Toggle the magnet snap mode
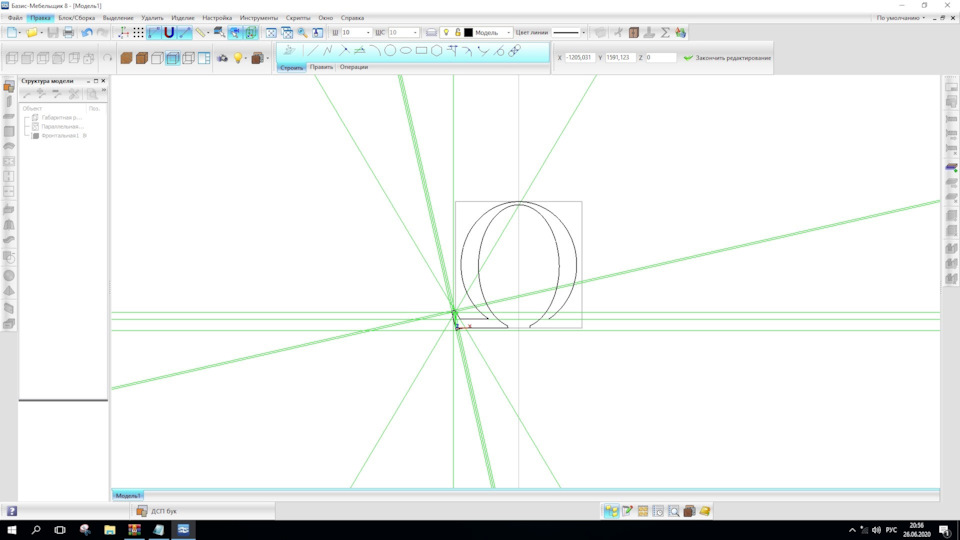 point(169,32)
